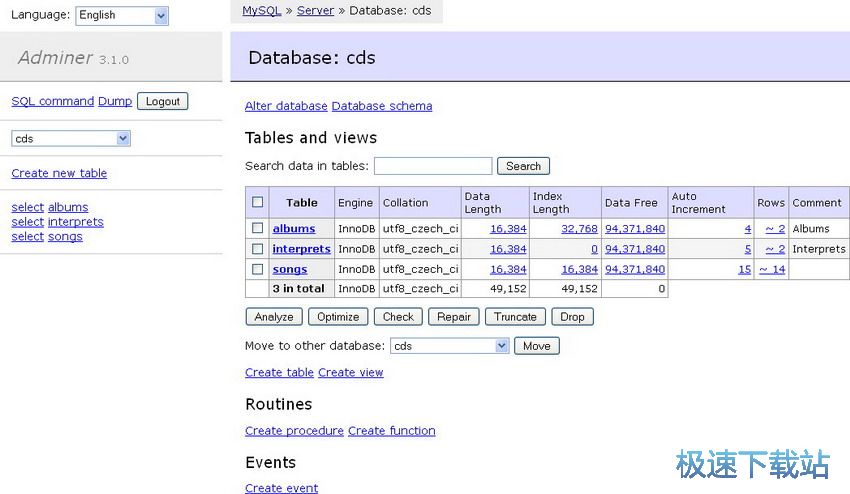Click the 49,152 total data length cell
Viewport: 850px width, 494px height.
495,288
